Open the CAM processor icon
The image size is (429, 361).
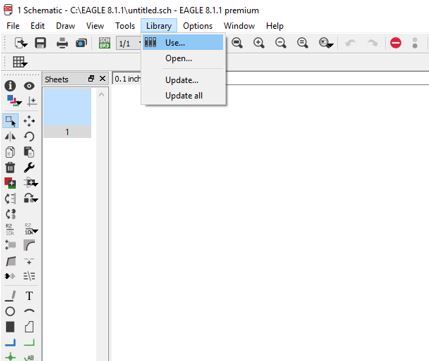[81, 43]
